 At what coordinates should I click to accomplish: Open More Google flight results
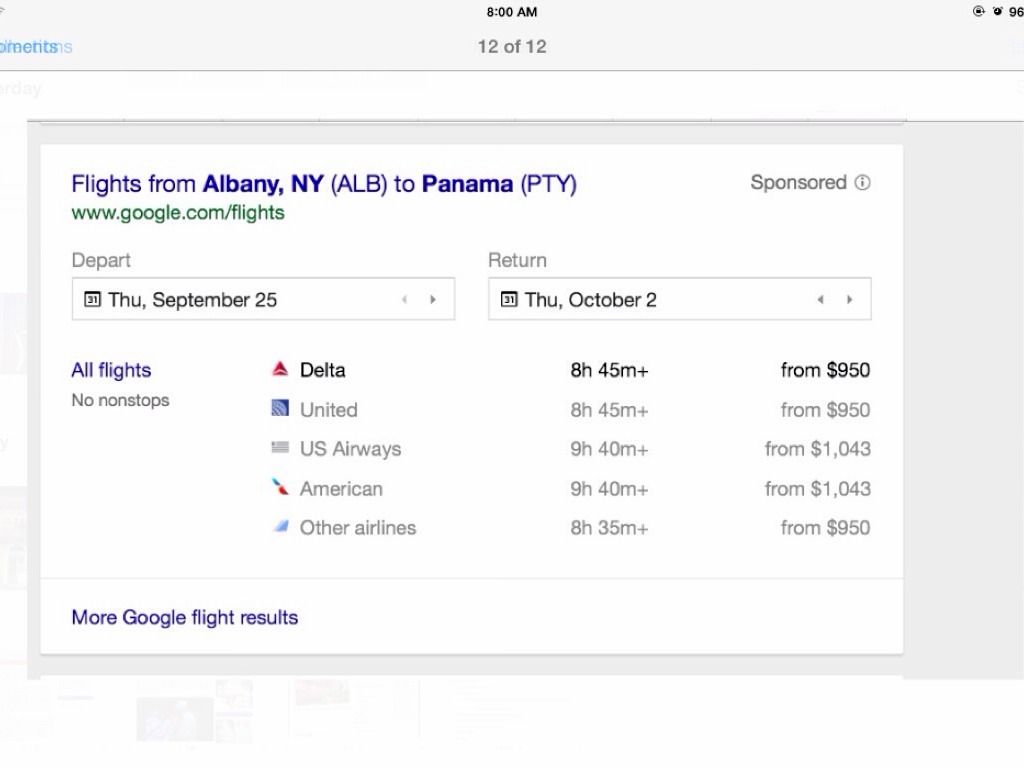coord(184,617)
